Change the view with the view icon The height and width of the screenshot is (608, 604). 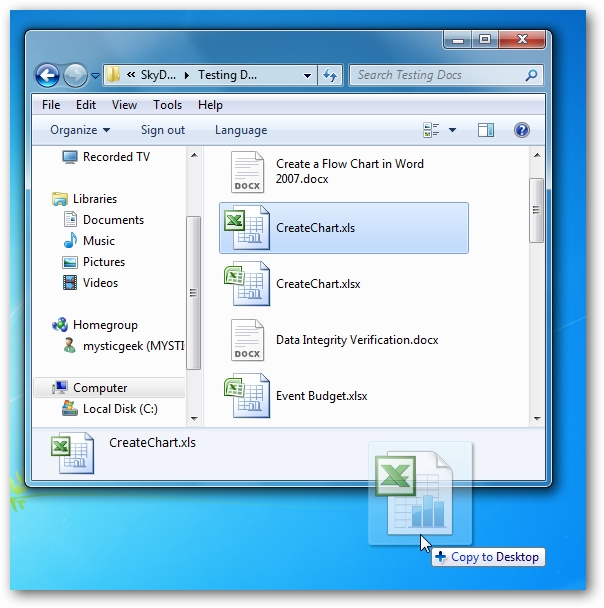[431, 130]
